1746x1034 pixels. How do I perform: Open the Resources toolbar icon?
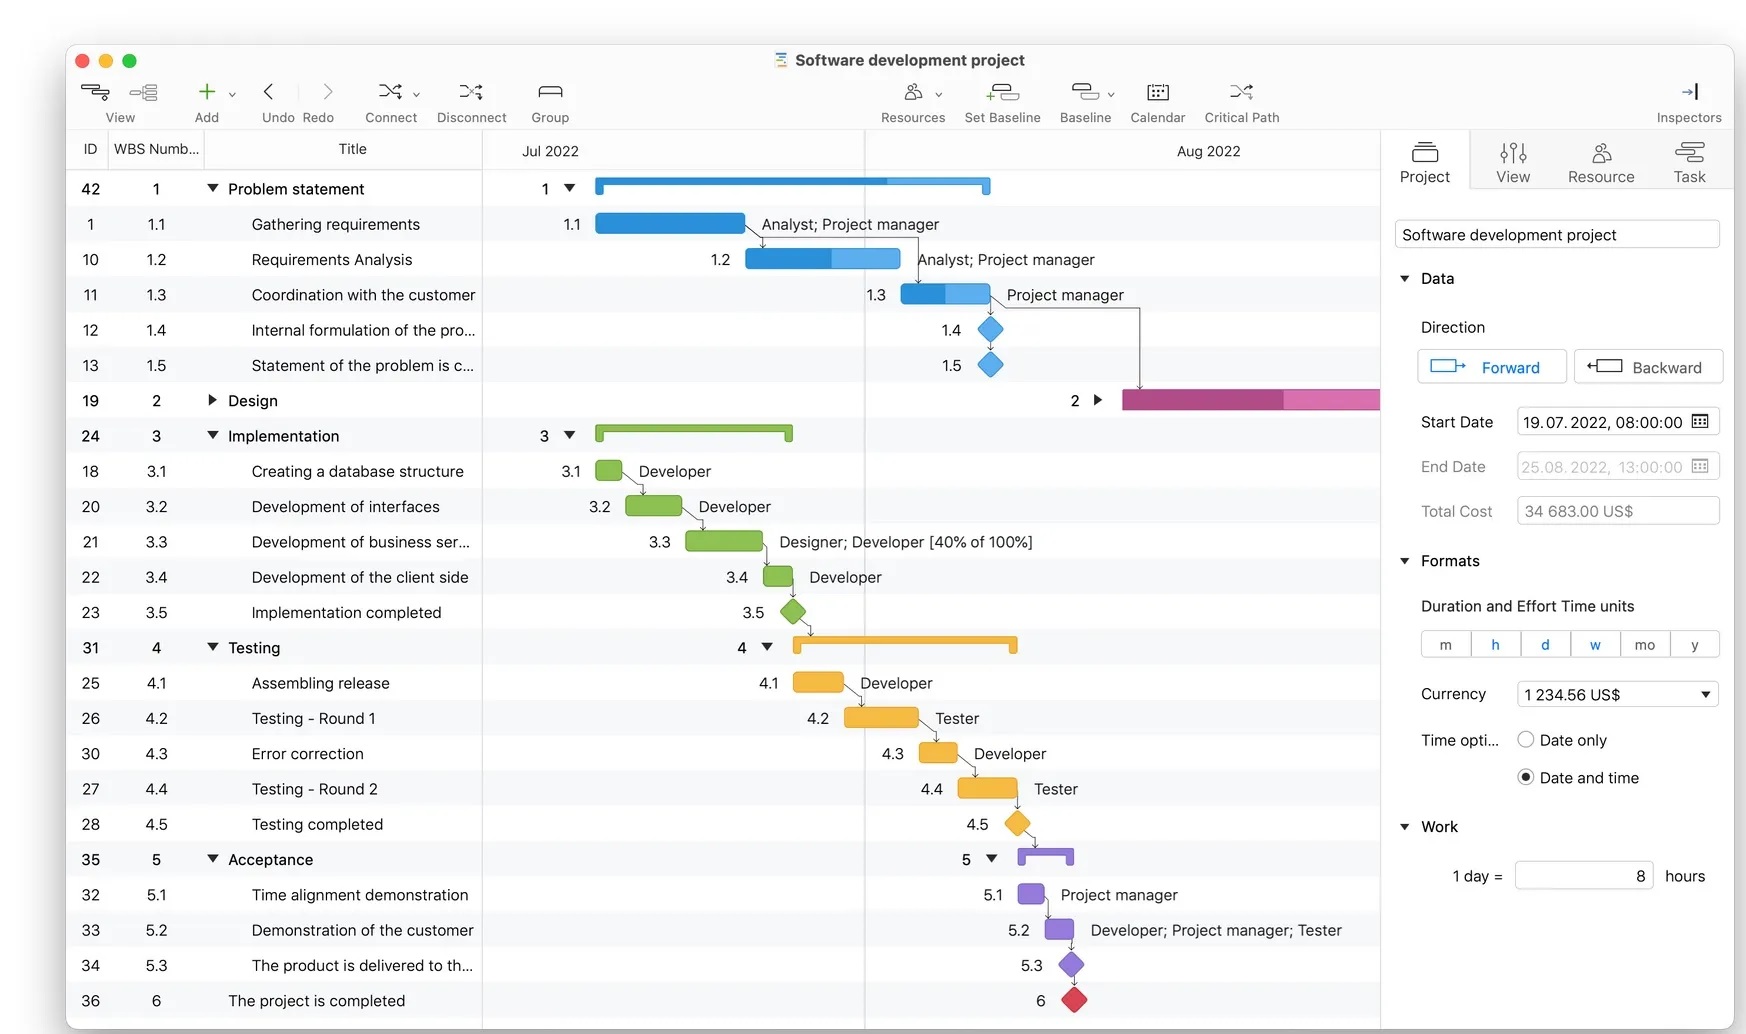coord(913,93)
